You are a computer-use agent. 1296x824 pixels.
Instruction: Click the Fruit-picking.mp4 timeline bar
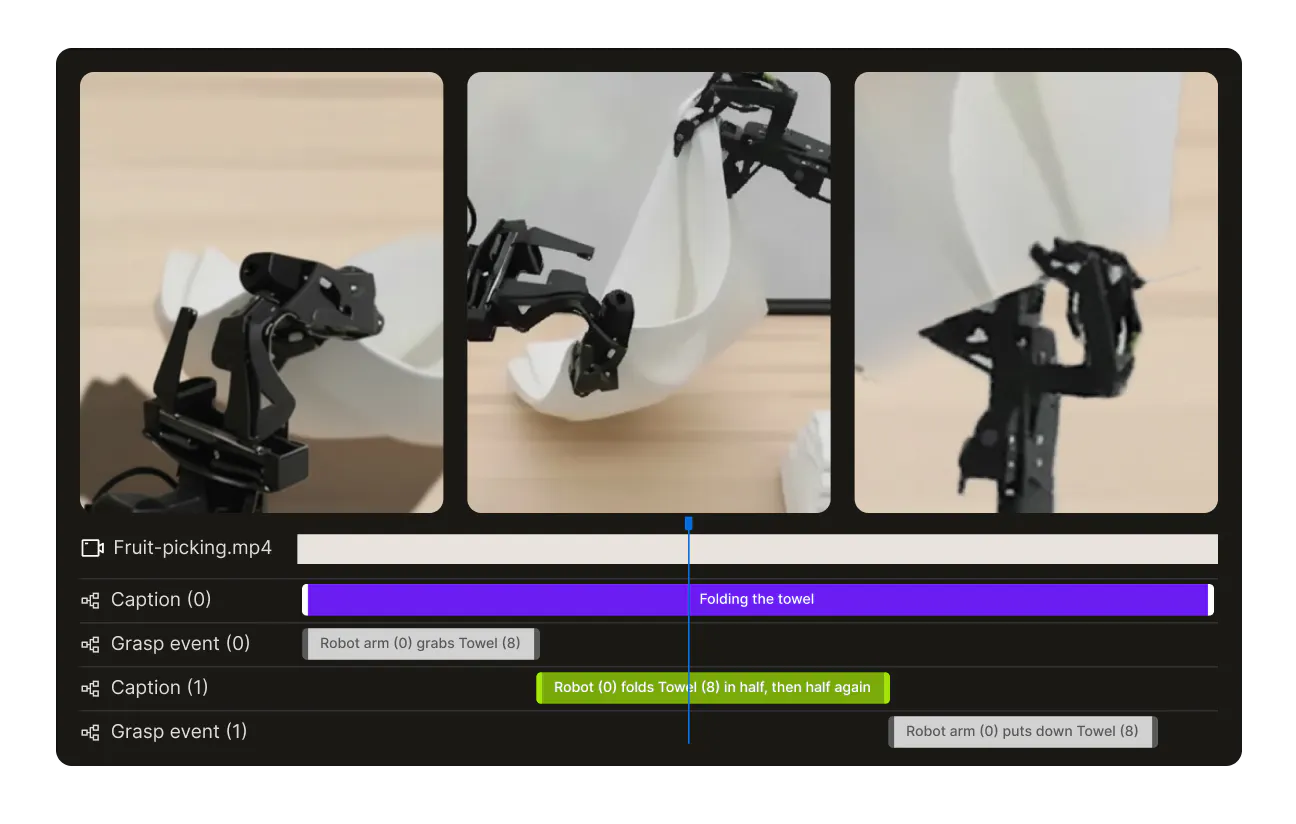coord(757,548)
